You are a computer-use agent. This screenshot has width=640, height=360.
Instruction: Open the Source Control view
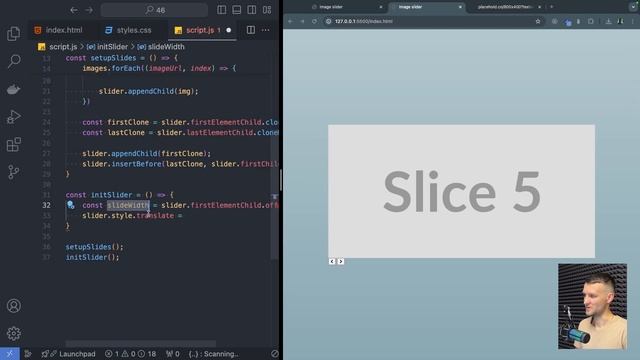(x=13, y=172)
